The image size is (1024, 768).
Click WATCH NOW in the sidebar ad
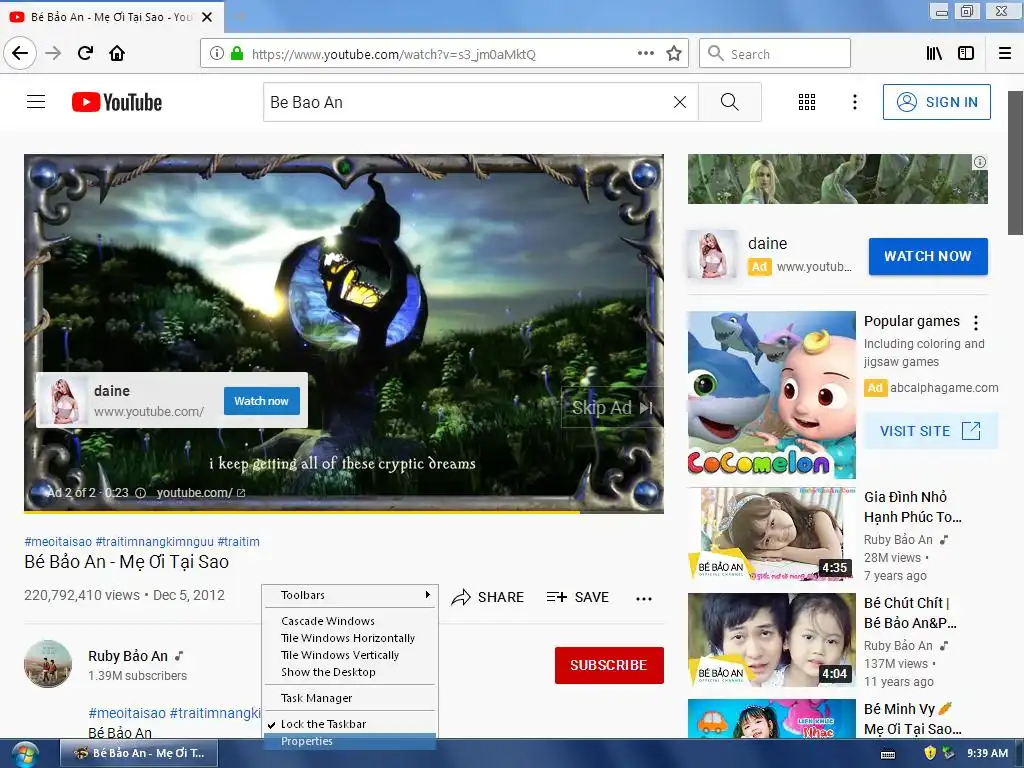[928, 256]
